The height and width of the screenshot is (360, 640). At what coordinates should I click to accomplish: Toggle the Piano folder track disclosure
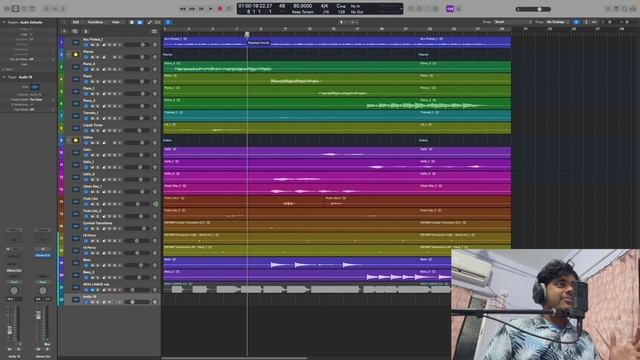pyautogui.click(x=68, y=54)
